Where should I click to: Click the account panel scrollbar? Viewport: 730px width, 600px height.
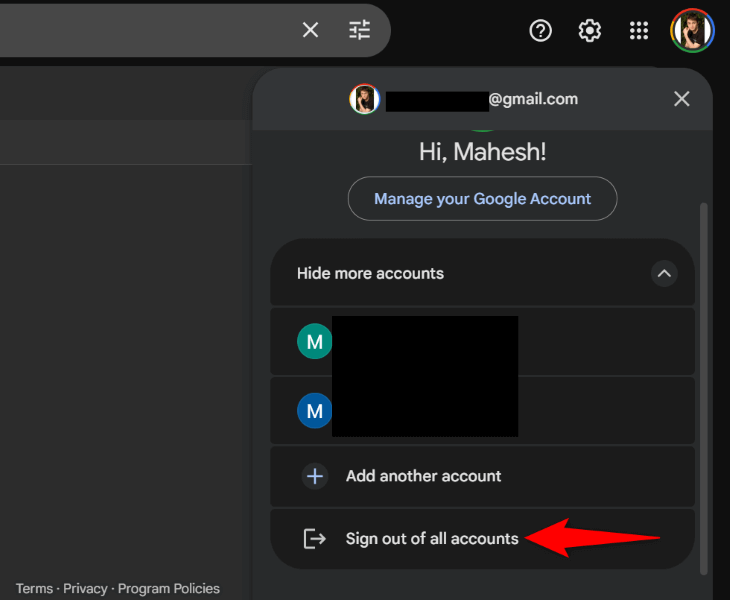[704, 388]
